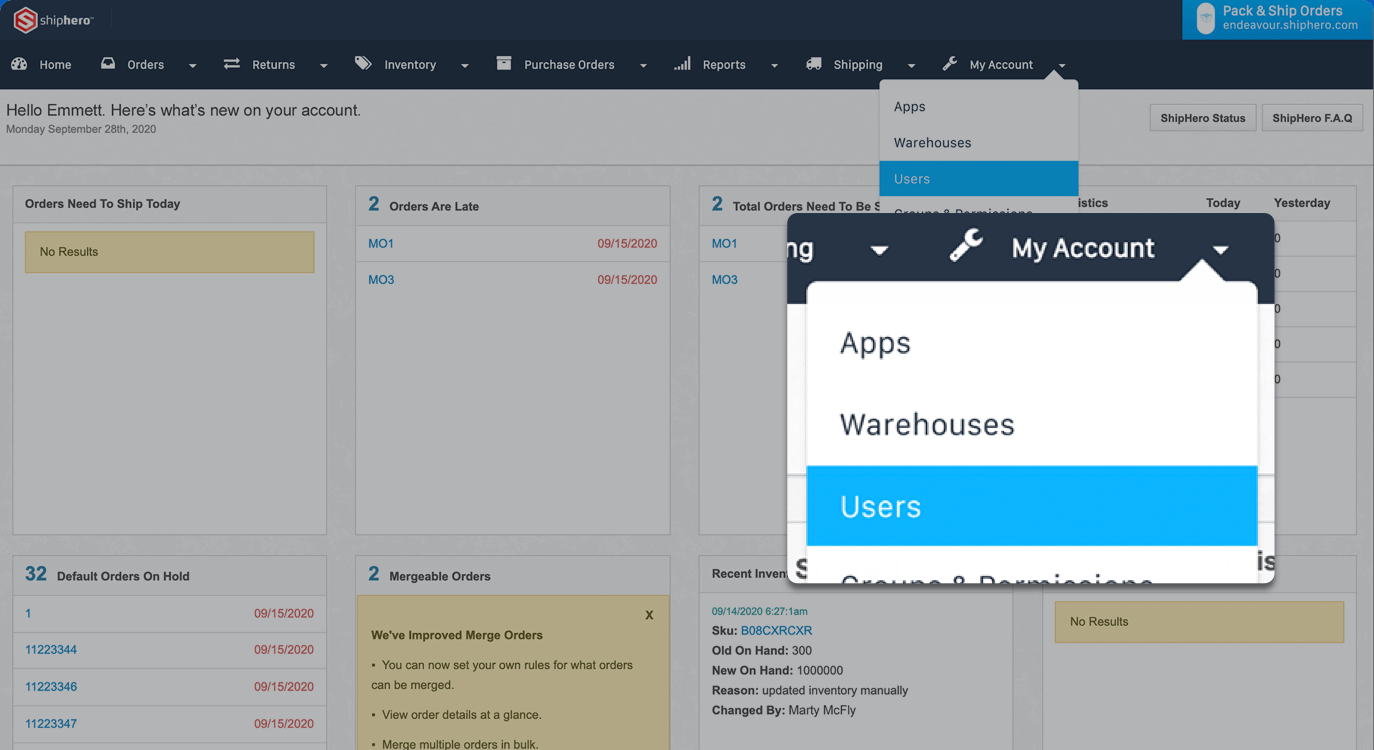Screen dimensions: 1374x750
Task: Click the 09/14/2020 6:27:1am timestamp
Action: (760, 611)
